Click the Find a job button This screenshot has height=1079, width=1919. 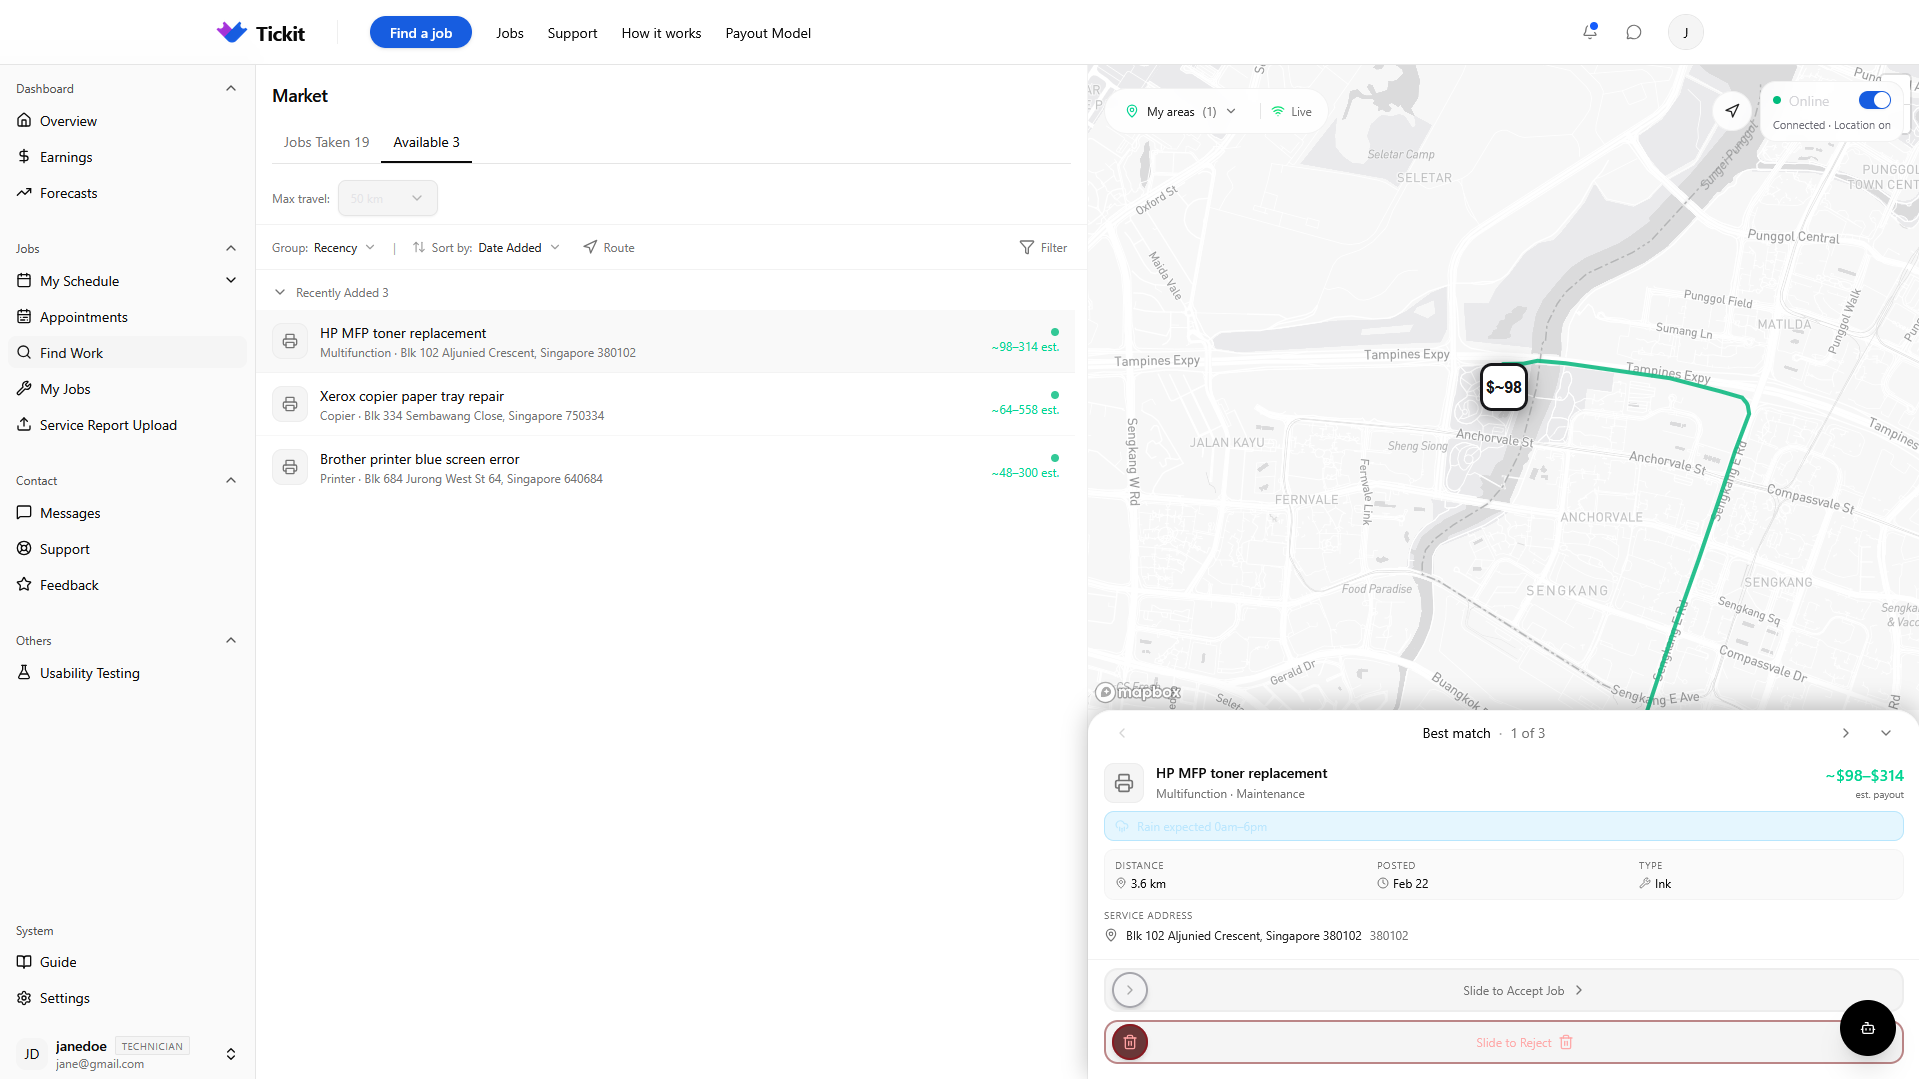pyautogui.click(x=420, y=32)
